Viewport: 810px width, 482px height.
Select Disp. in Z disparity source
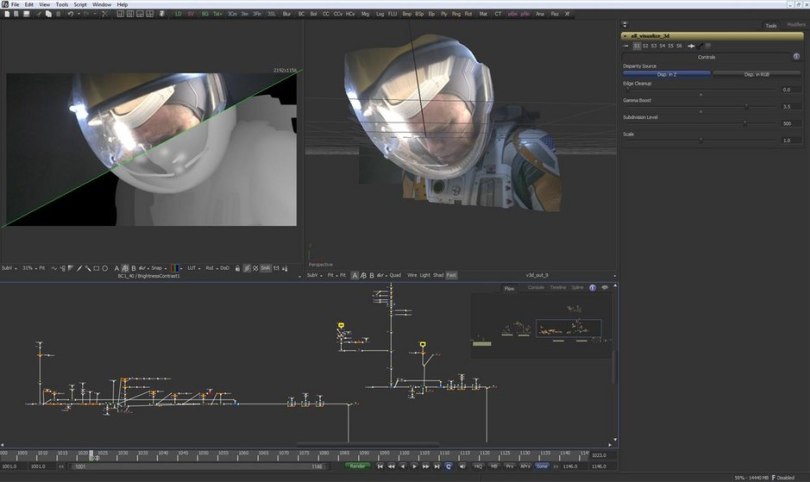[x=666, y=74]
